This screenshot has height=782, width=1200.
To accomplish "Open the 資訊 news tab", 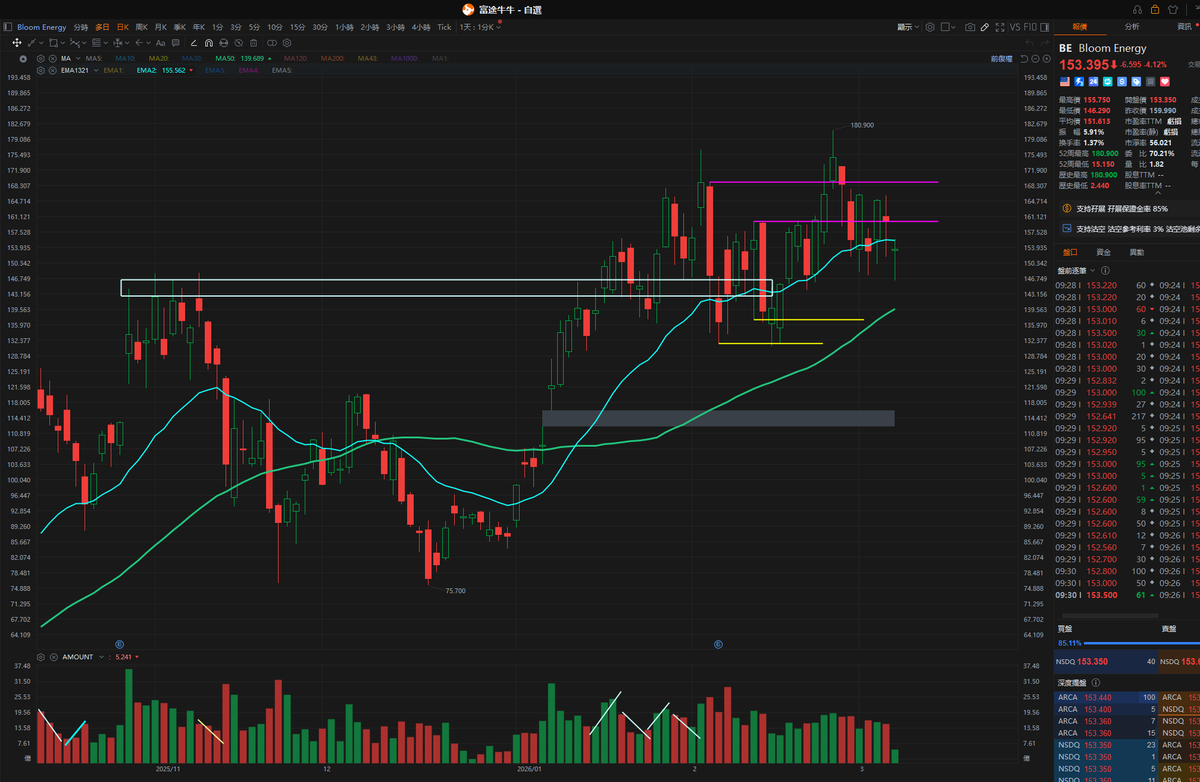I will pos(1184,27).
